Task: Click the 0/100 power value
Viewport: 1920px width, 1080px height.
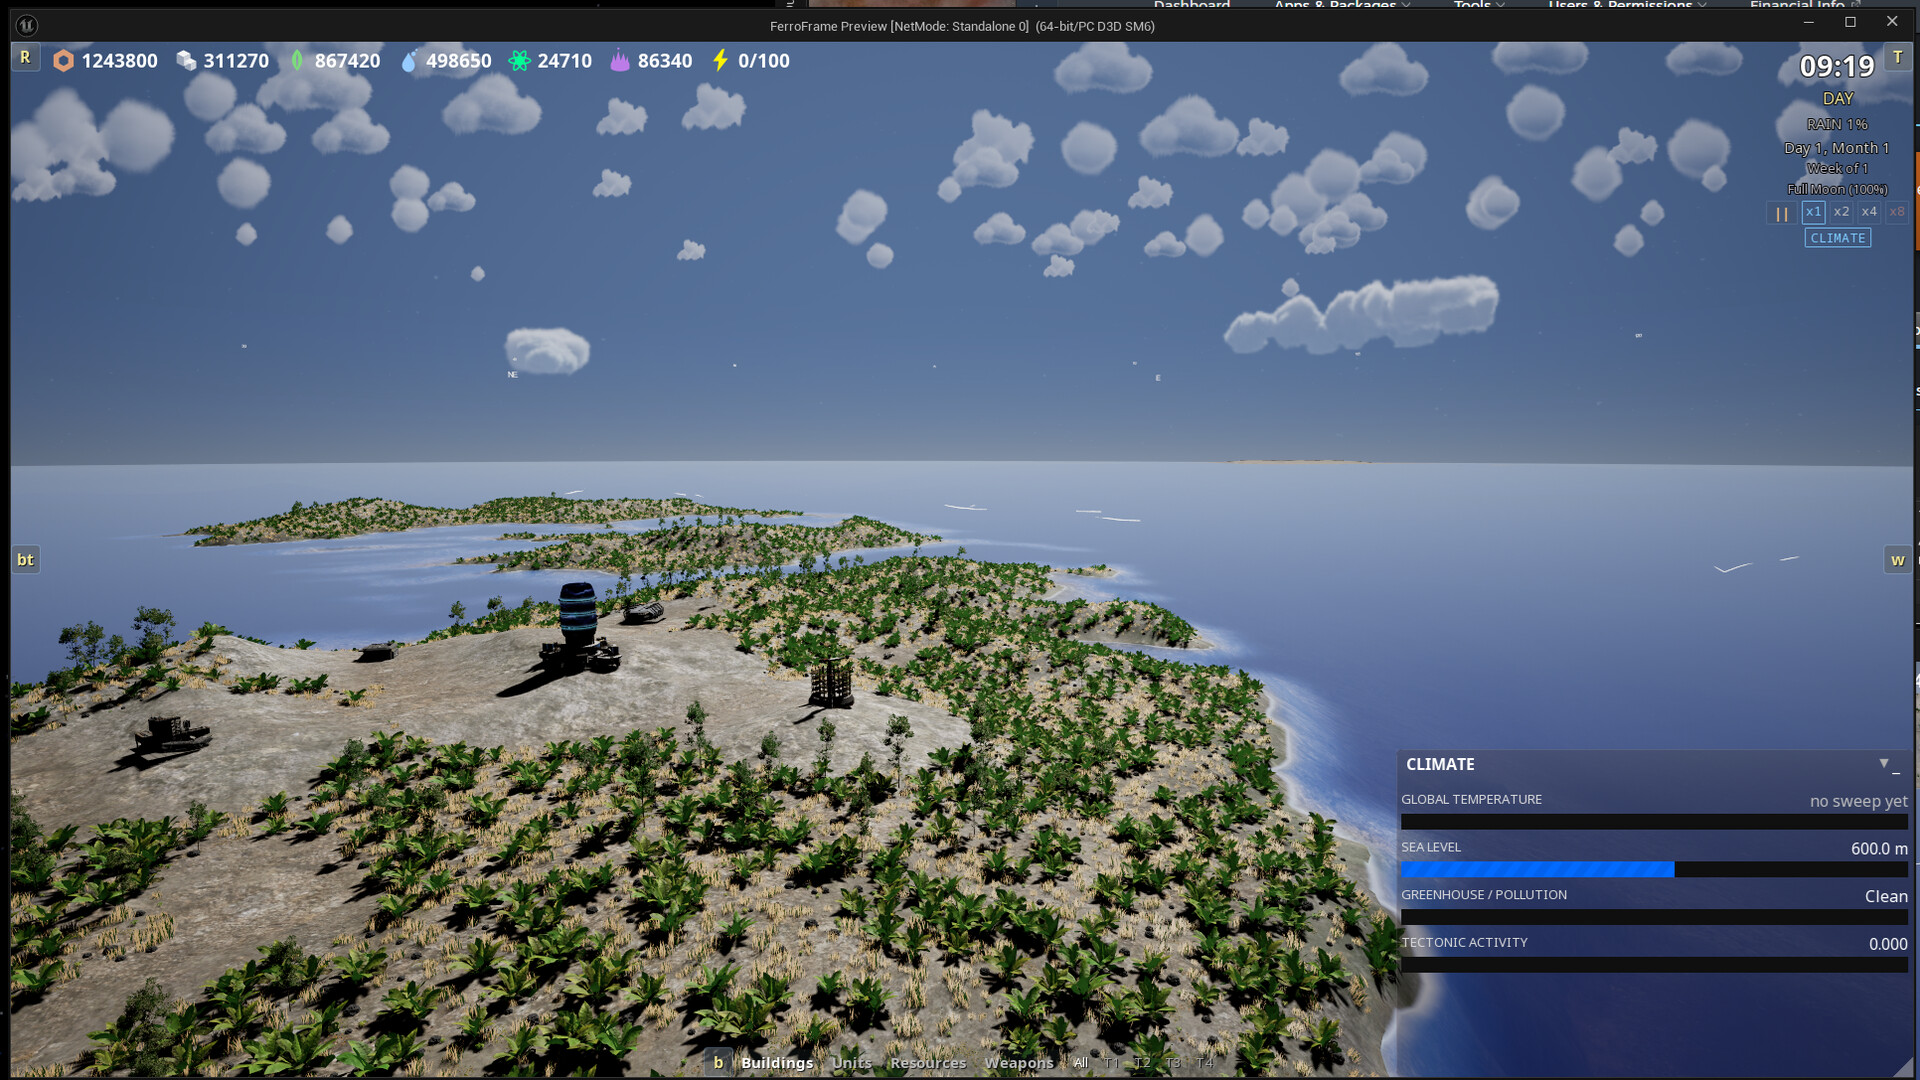Action: point(764,61)
